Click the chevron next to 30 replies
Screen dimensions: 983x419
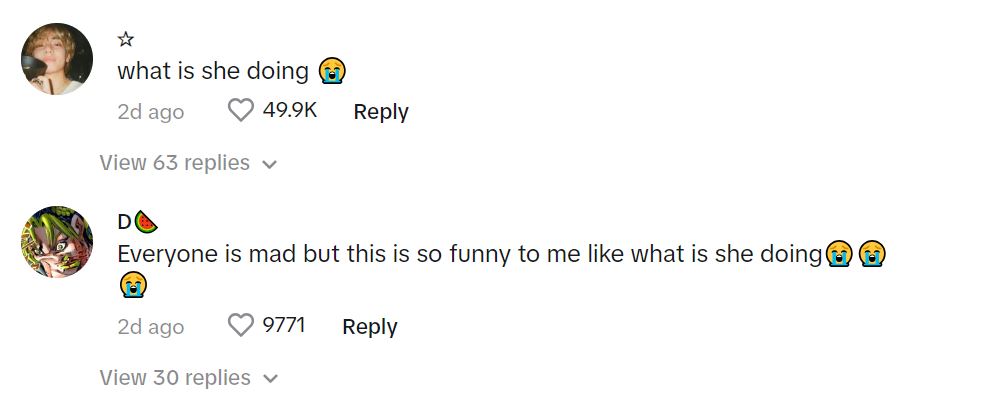pyautogui.click(x=268, y=378)
